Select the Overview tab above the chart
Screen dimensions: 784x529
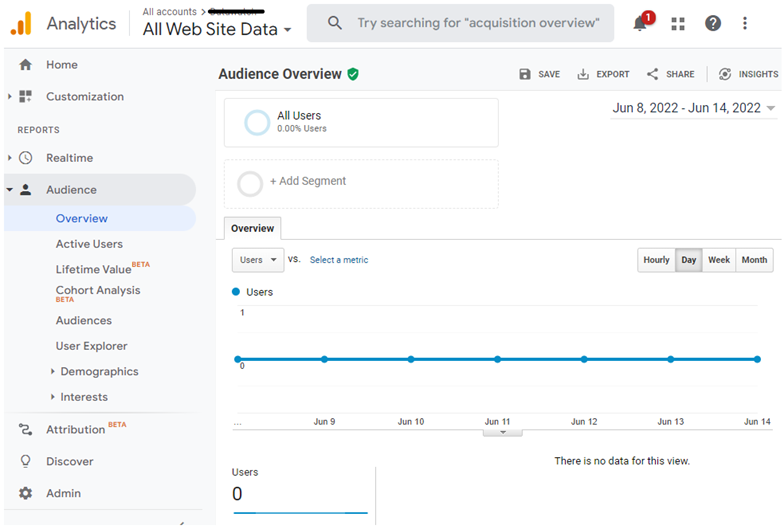(252, 228)
